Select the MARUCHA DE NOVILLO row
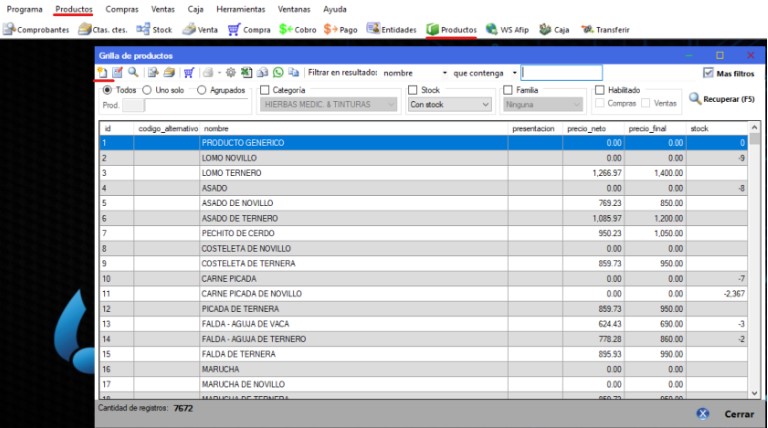This screenshot has height=428, width=768. (x=424, y=384)
